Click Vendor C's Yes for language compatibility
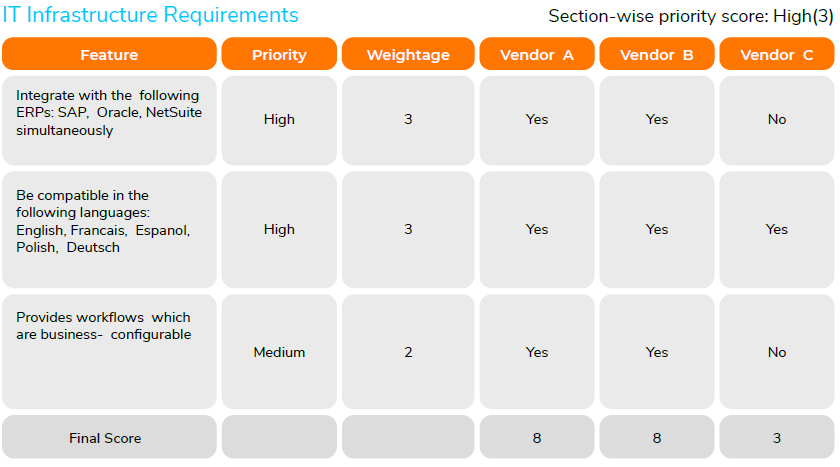 click(777, 229)
